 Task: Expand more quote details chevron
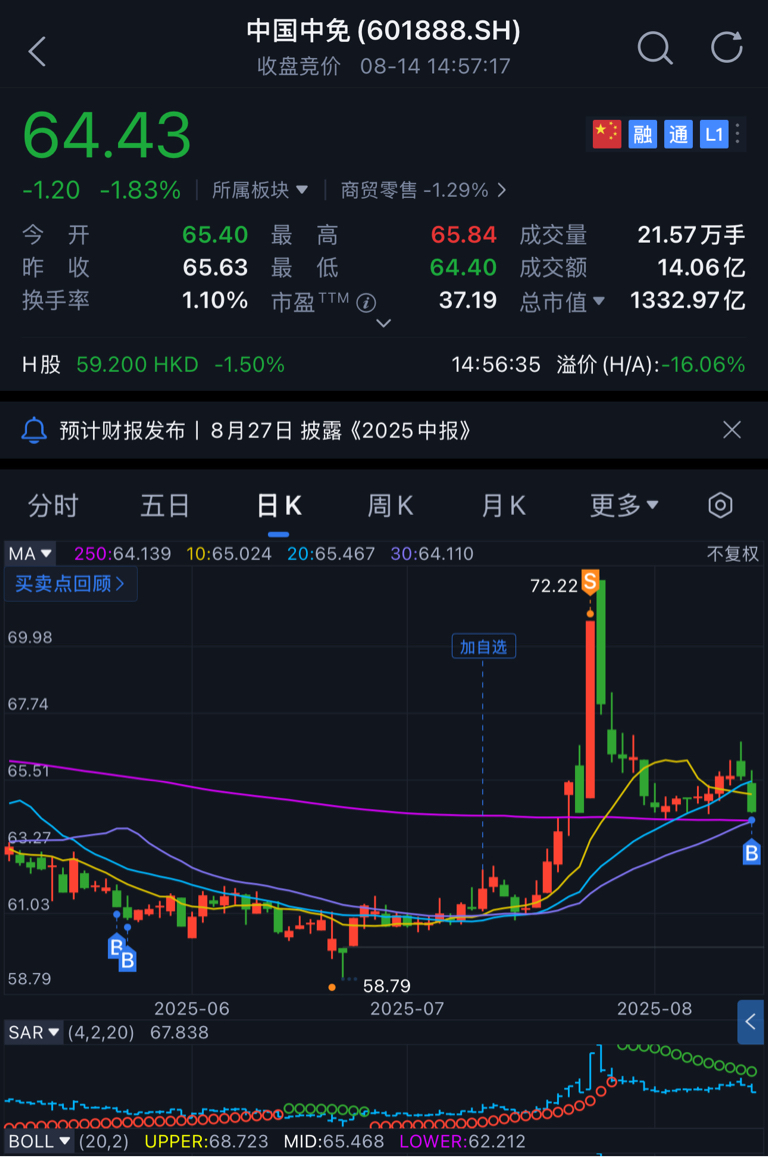[x=384, y=323]
